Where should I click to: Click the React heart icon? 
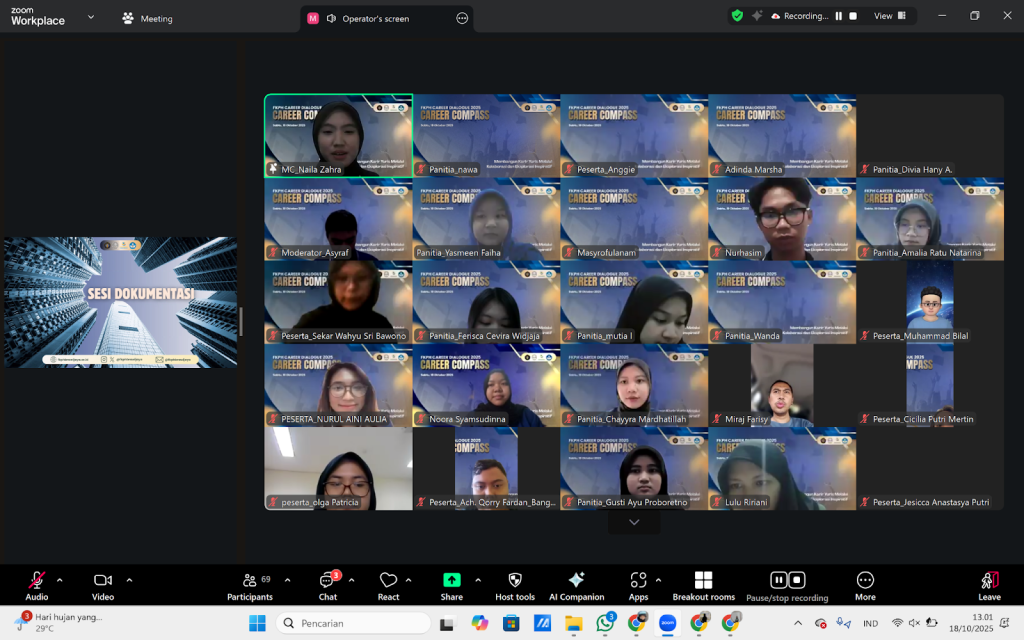tap(389, 584)
